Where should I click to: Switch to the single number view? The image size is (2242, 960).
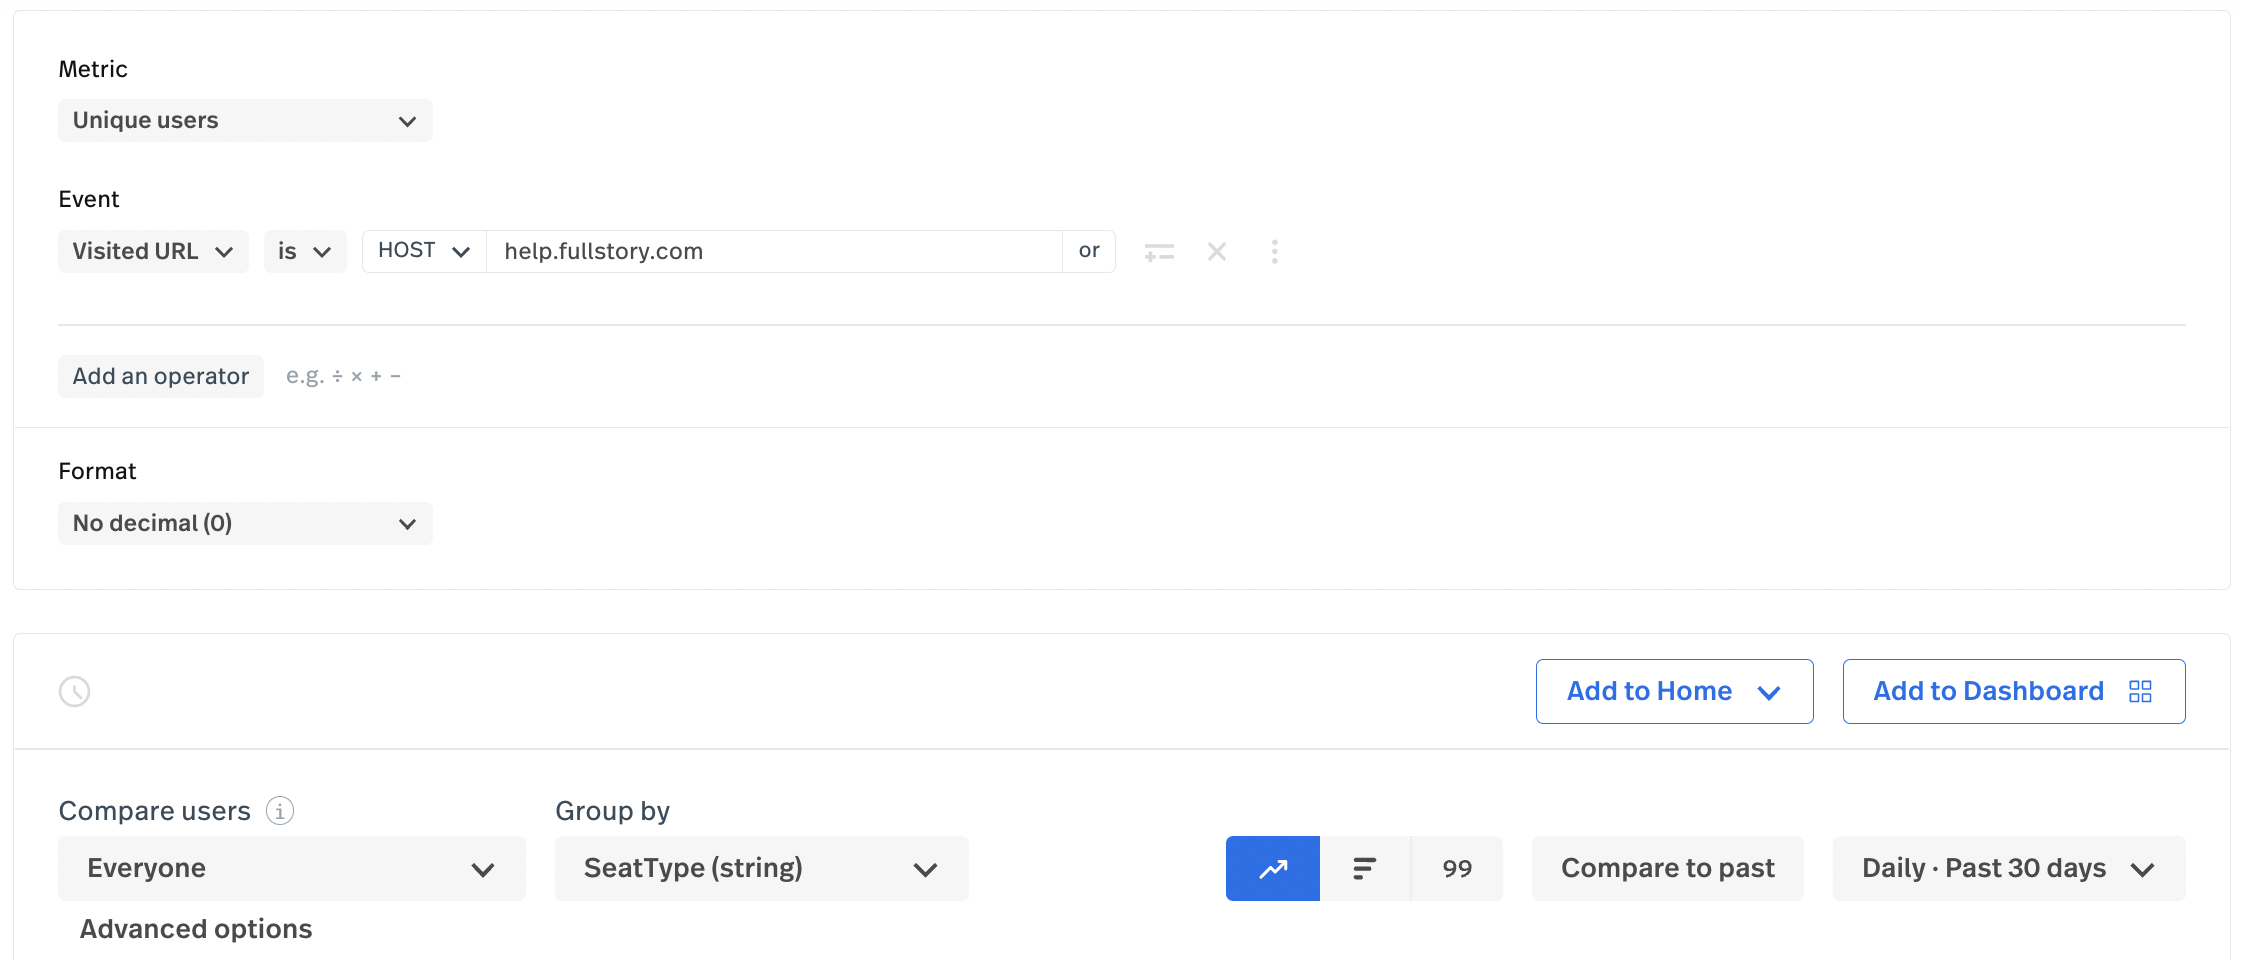tap(1457, 868)
